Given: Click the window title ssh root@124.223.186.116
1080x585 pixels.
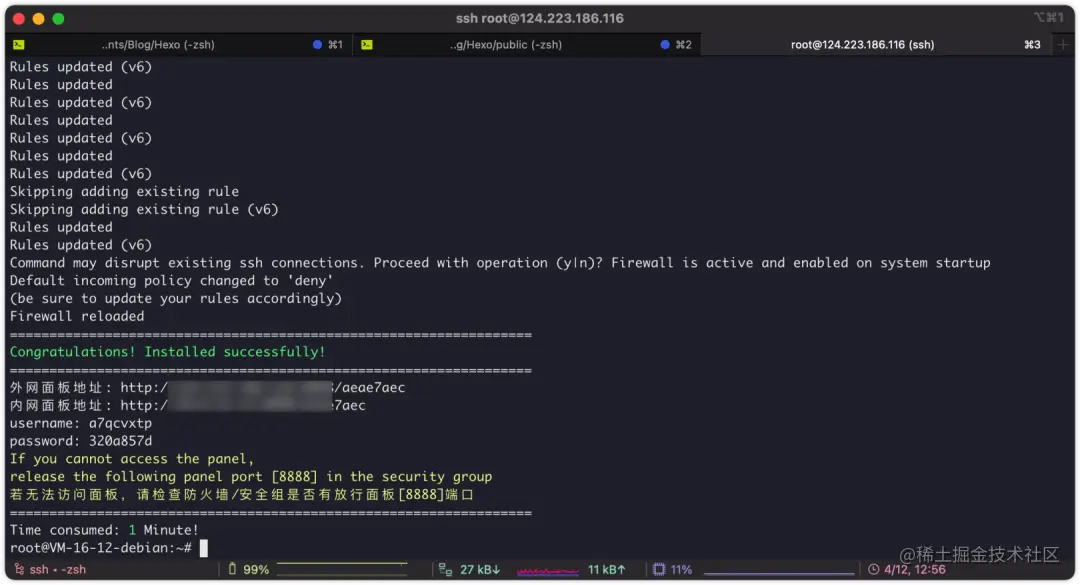Looking at the screenshot, I should (539, 19).
